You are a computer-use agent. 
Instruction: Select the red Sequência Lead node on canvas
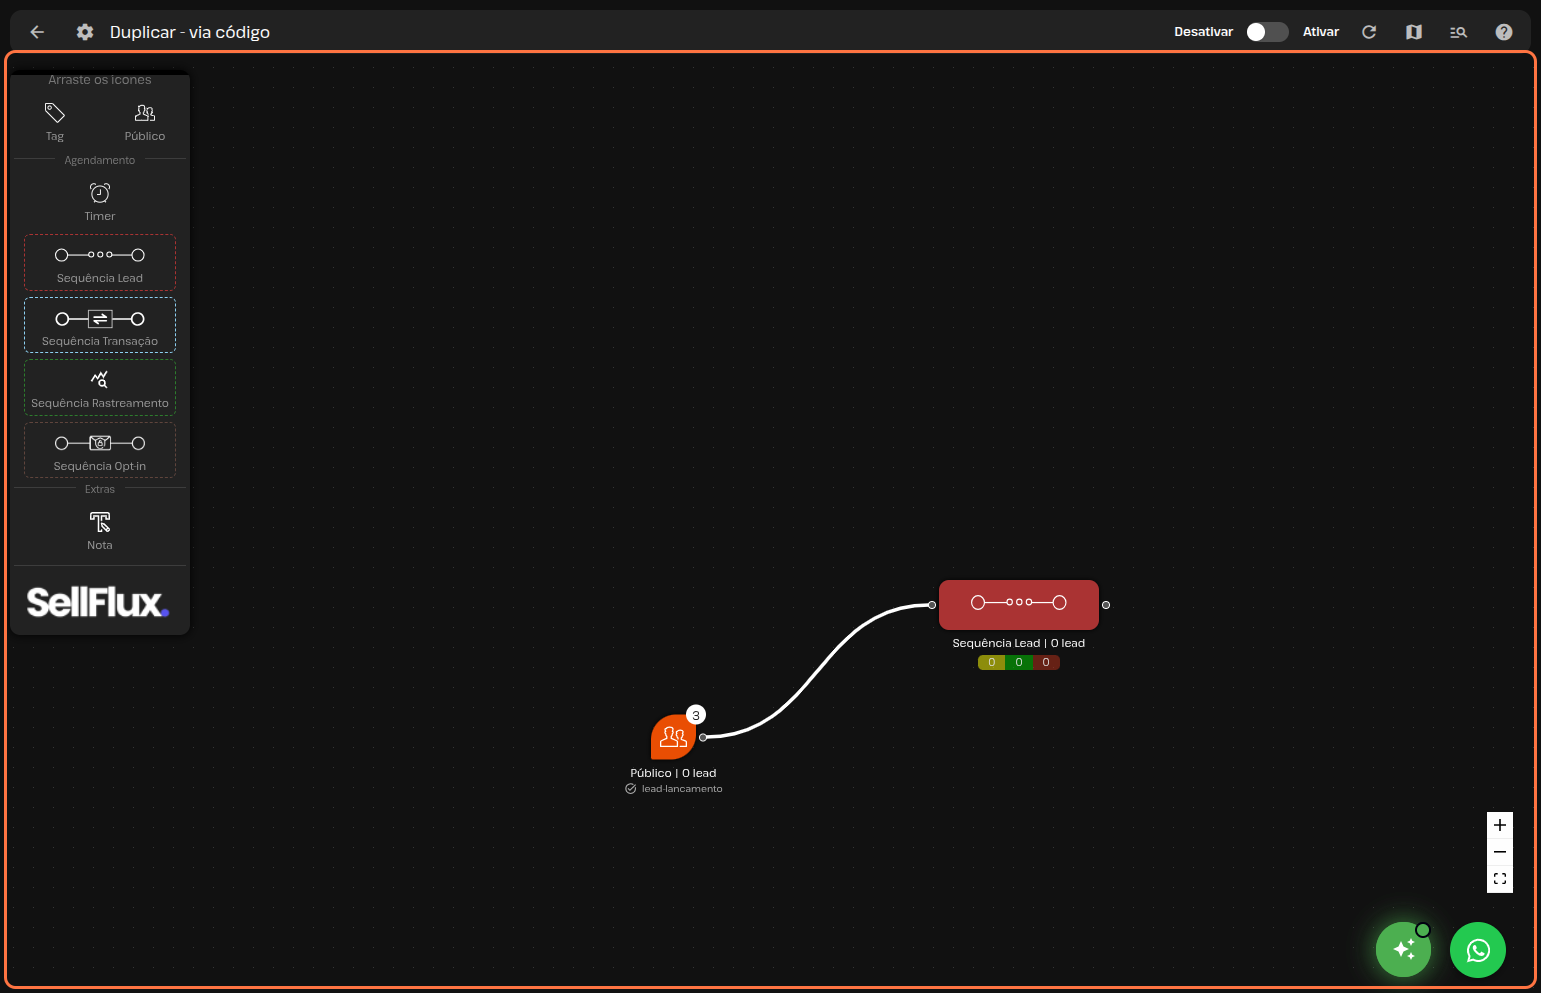click(1018, 604)
